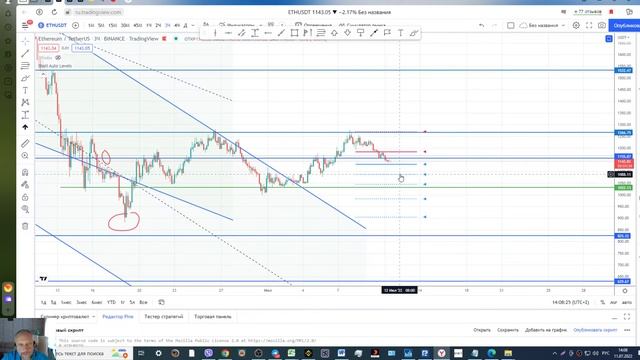This screenshot has width=640, height=360.
Task: Minimize the bottom panel
Action: [x=615, y=317]
